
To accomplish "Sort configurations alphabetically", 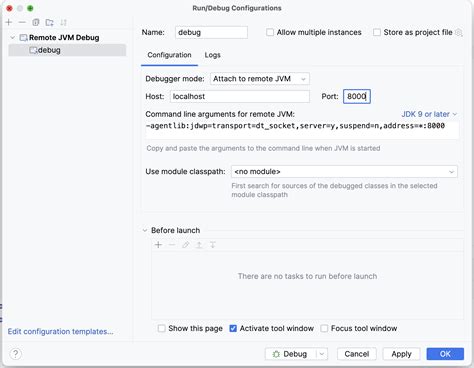I will [x=63, y=22].
